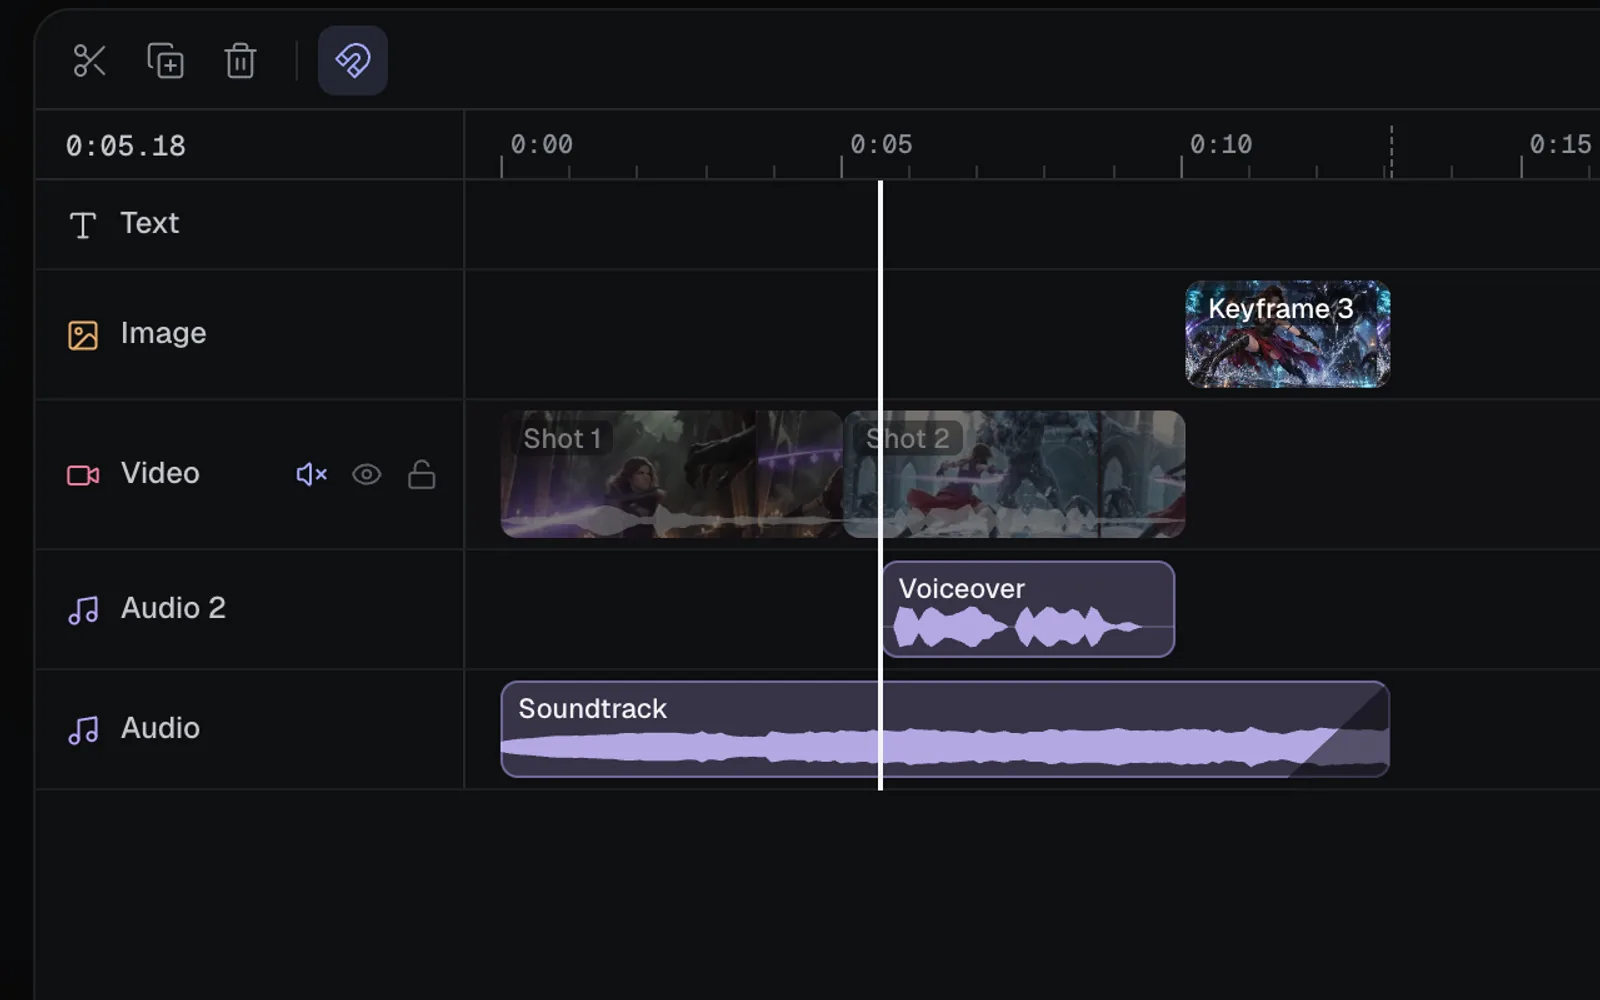Select the Text track label

(x=150, y=223)
